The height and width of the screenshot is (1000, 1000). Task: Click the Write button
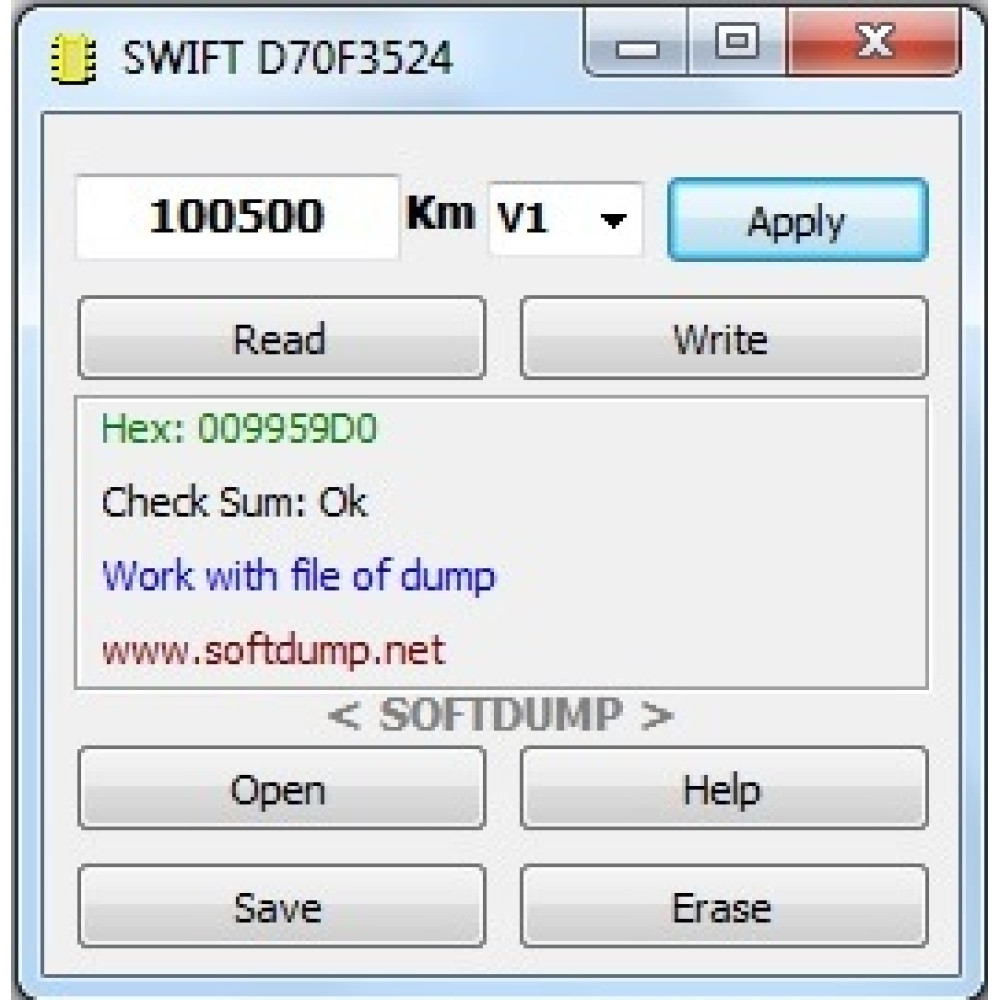click(x=724, y=338)
